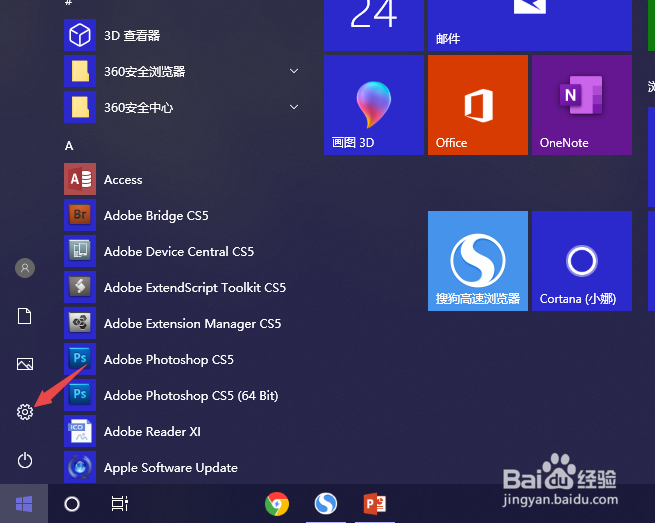Viewport: 655px width, 523px height.
Task: Select 'Adobe Extension Manager CS5' entry text
Action: tap(193, 324)
